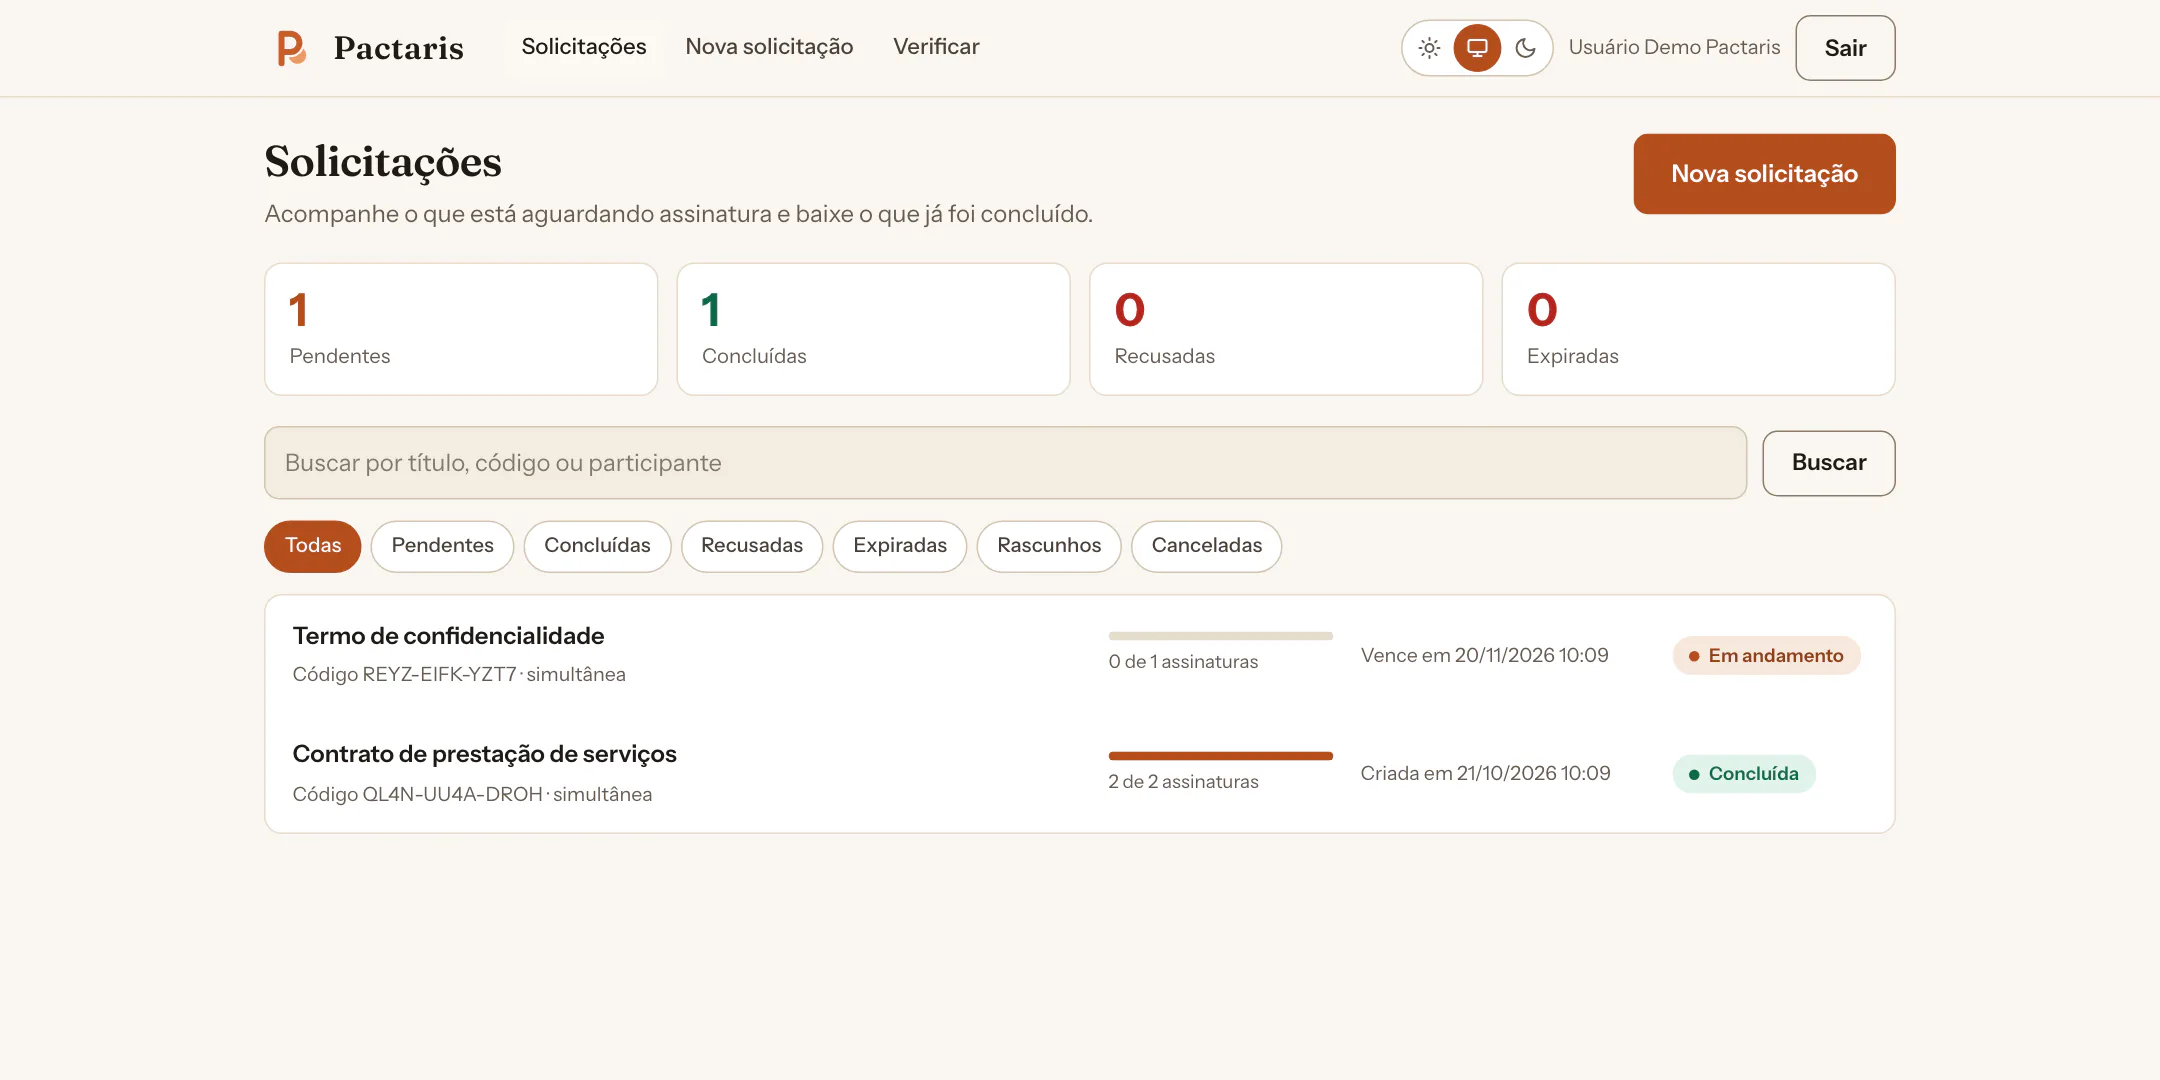2160x1080 pixels.
Task: Click the Em andamento status badge
Action: pyautogui.click(x=1766, y=656)
